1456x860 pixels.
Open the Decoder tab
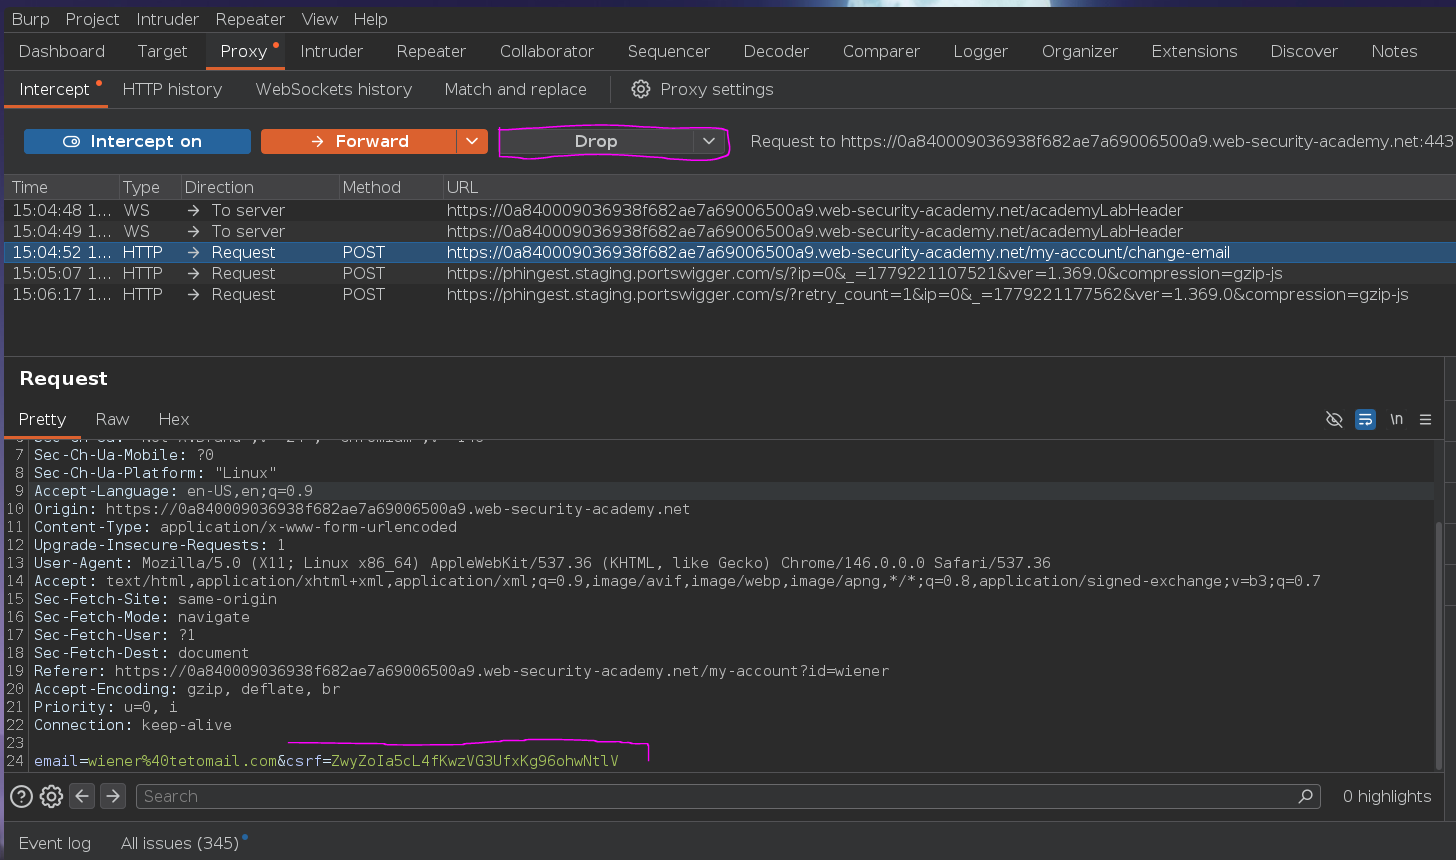click(x=776, y=51)
